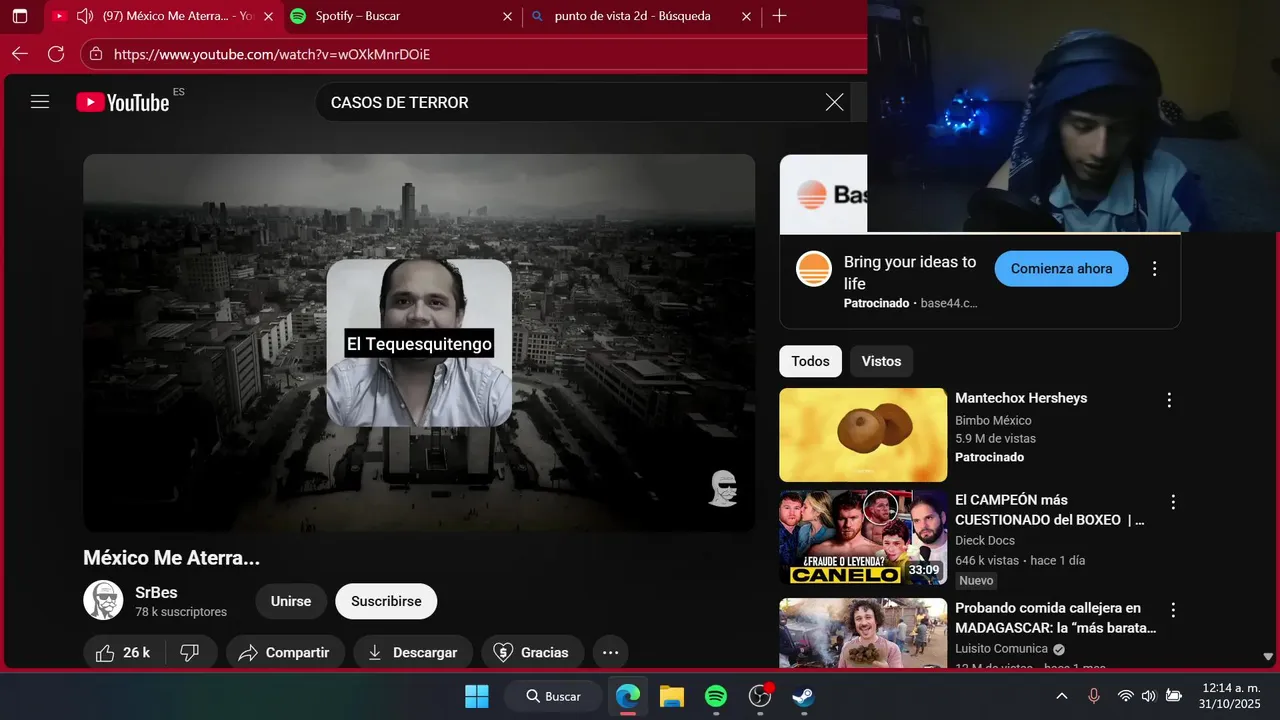Screen dimensions: 1280x720
Task: Go to YouTube home via logo
Action: (x=123, y=102)
